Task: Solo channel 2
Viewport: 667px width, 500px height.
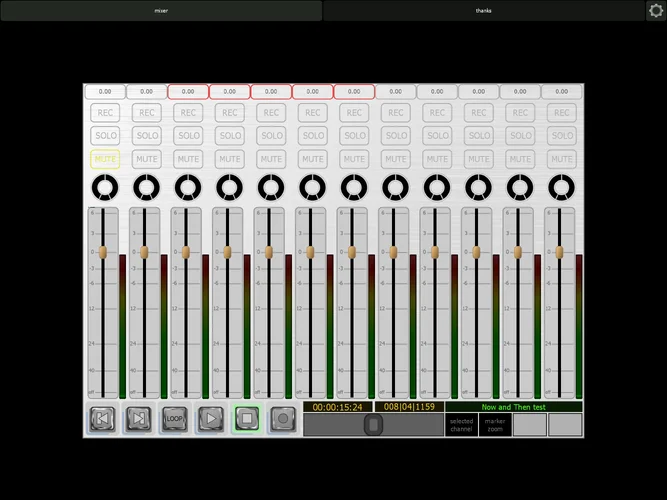Action: pyautogui.click(x=147, y=135)
